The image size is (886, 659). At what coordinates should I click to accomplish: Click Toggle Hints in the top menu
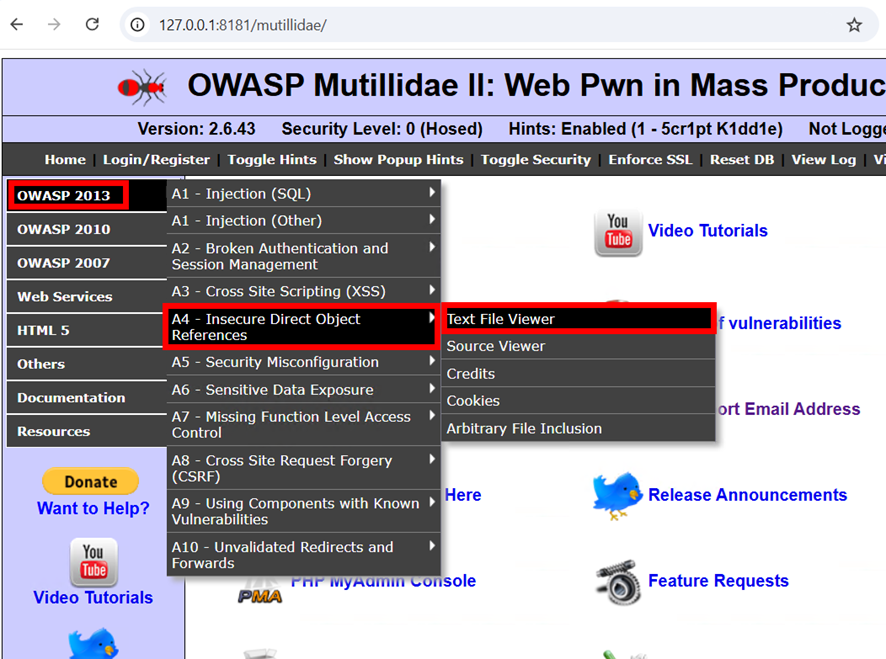(x=272, y=159)
